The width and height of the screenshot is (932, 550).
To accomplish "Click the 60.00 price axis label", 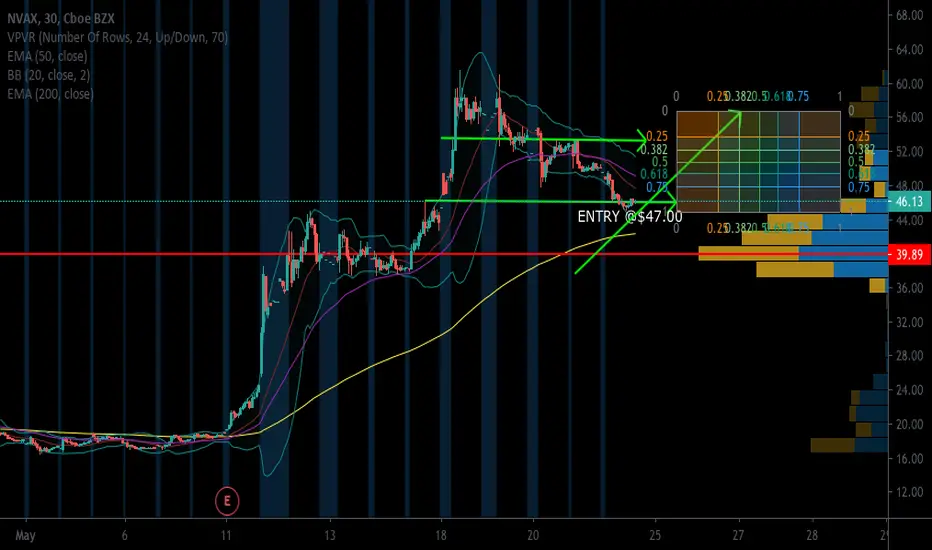I will pos(909,84).
